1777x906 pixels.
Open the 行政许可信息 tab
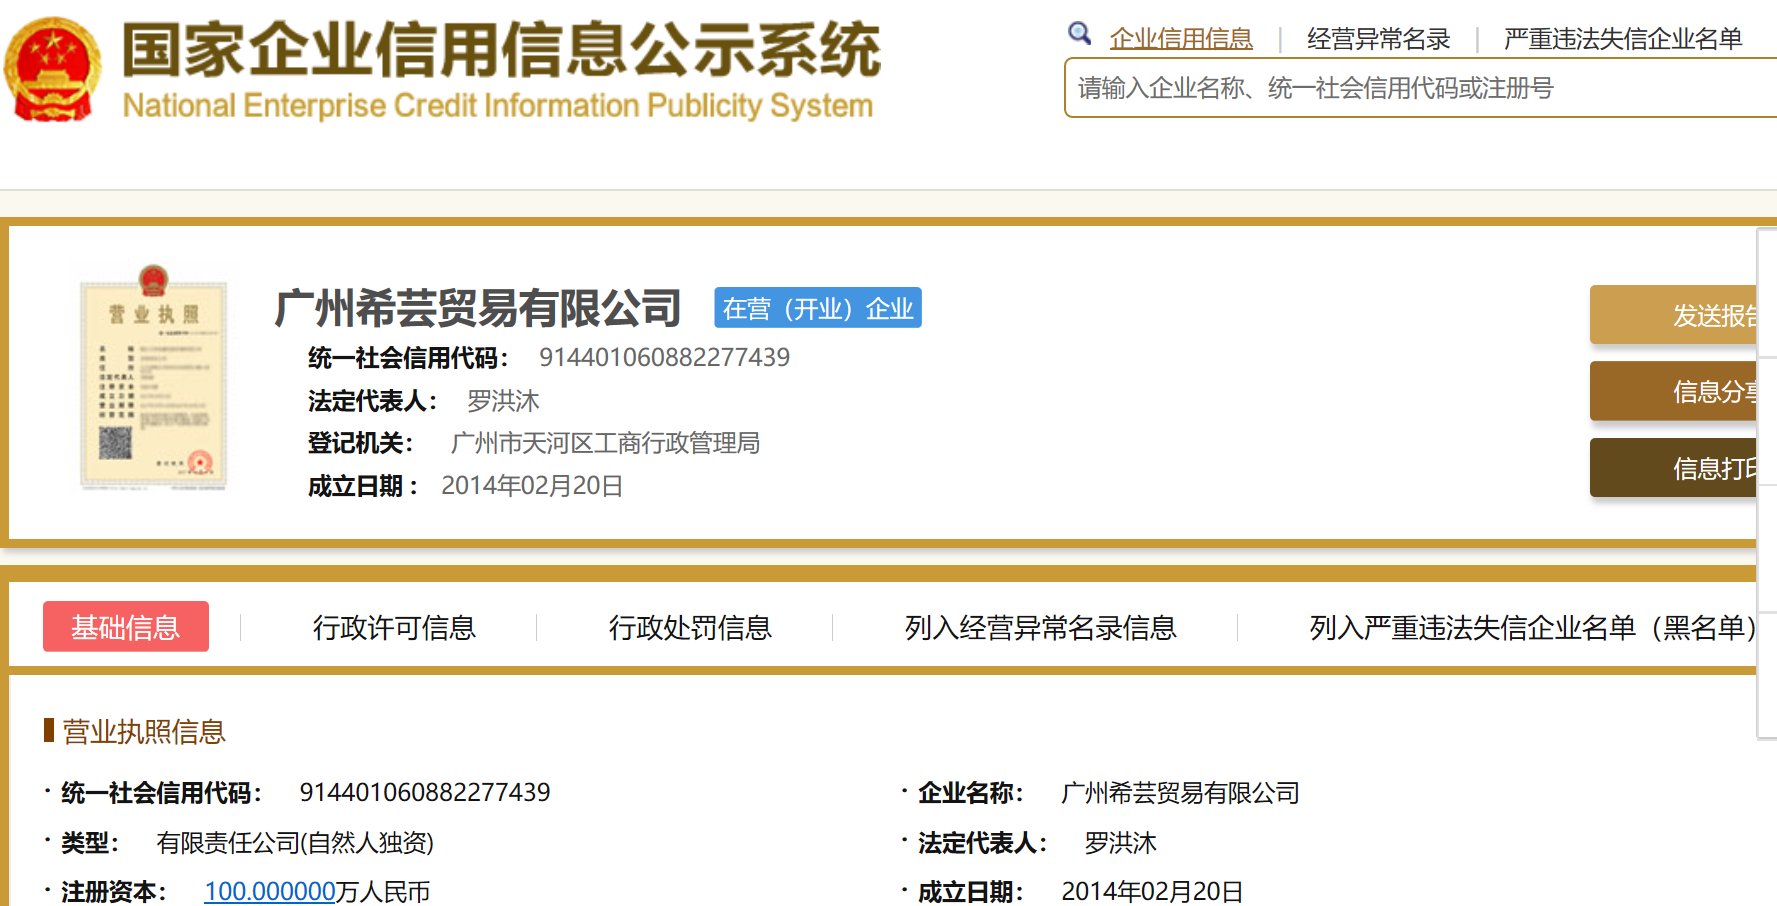click(x=394, y=627)
